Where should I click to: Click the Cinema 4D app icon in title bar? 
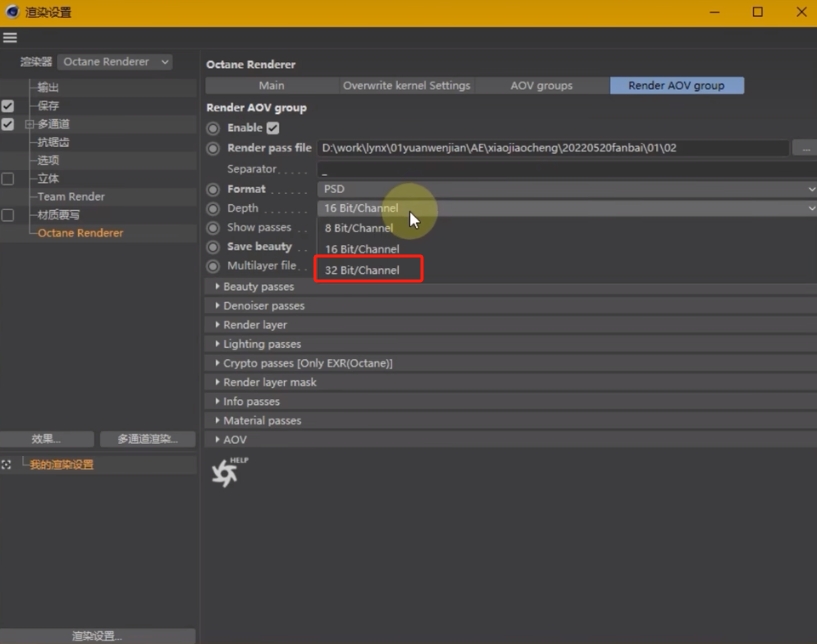[x=12, y=11]
